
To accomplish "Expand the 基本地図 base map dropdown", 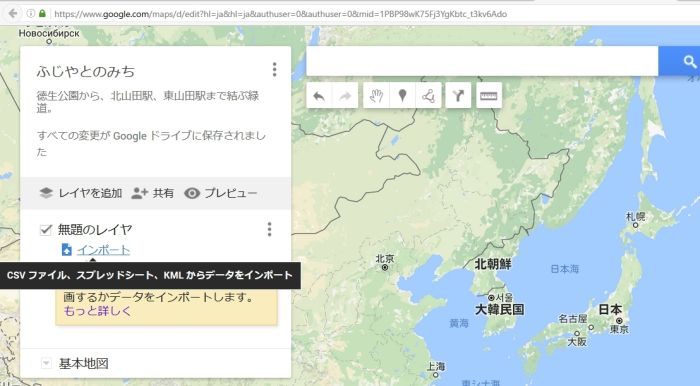I will [x=46, y=363].
